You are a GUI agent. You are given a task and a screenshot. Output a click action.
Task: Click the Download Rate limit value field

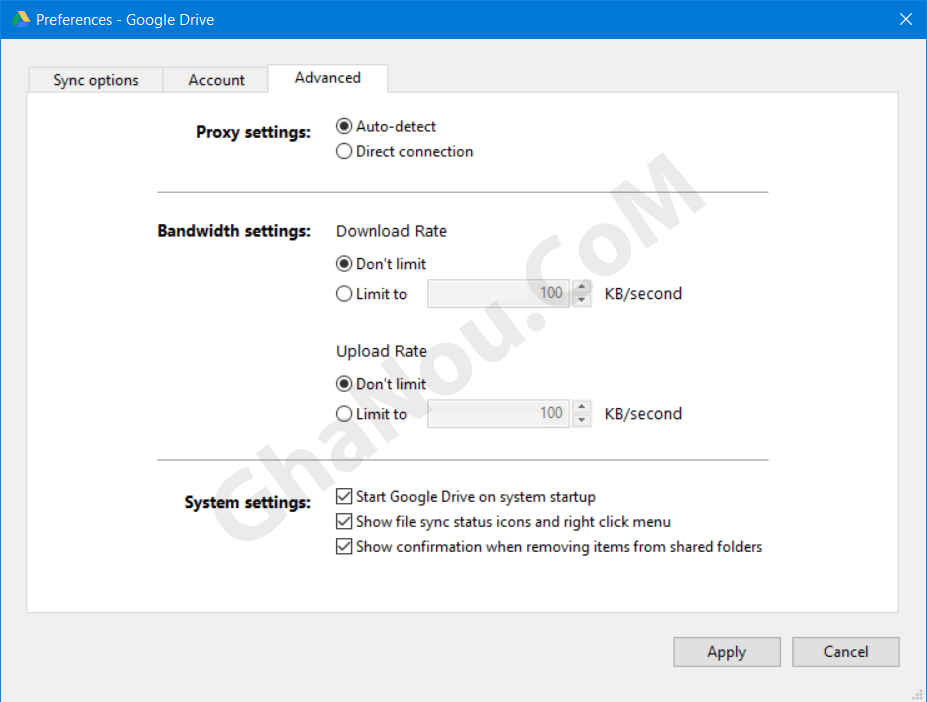[x=498, y=293]
